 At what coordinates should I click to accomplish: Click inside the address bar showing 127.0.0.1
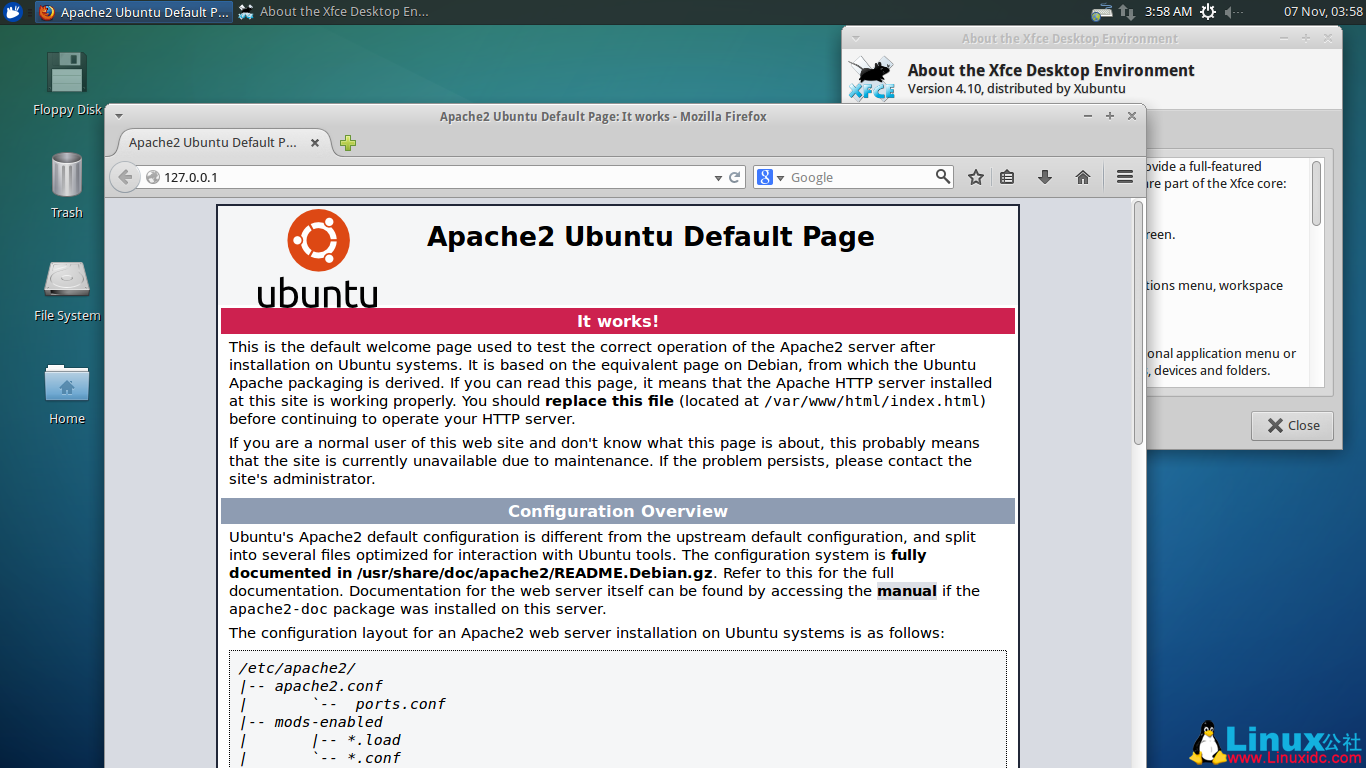click(x=400, y=176)
